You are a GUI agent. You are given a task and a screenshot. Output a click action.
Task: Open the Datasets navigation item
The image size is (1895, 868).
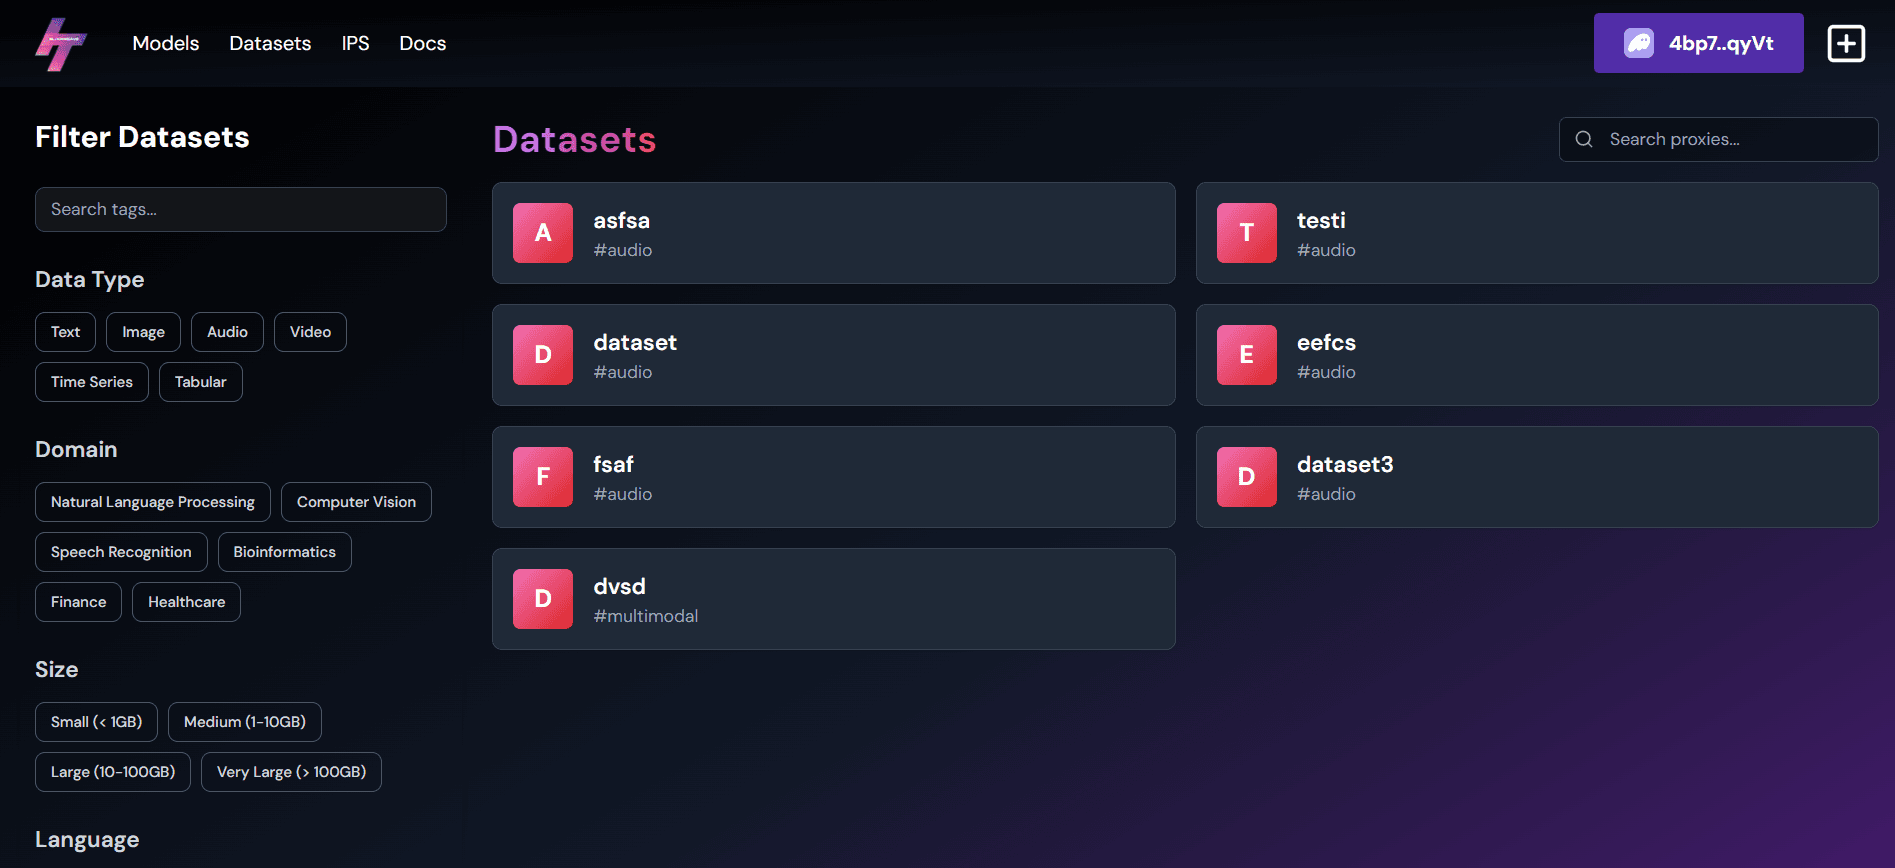[270, 43]
